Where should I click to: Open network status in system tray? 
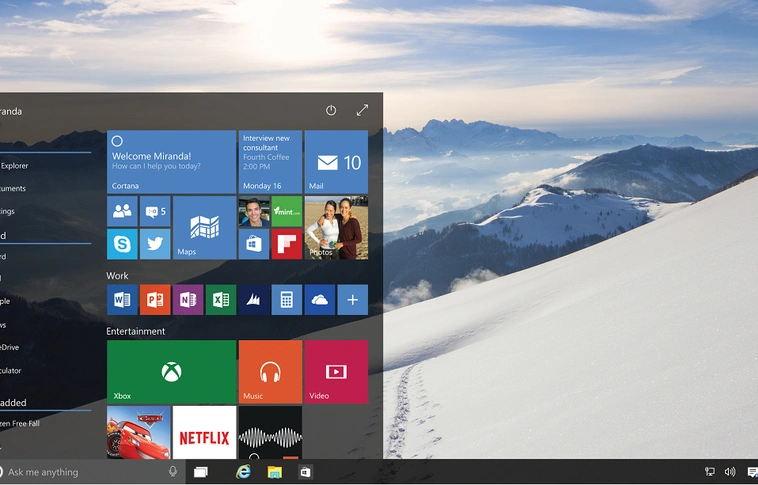[710, 472]
